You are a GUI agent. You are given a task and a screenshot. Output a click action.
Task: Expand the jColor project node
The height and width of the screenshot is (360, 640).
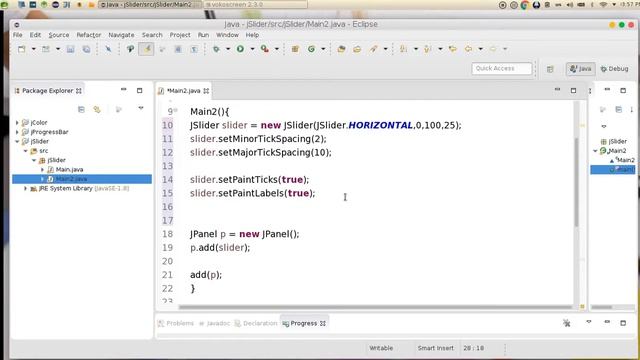click(x=17, y=122)
